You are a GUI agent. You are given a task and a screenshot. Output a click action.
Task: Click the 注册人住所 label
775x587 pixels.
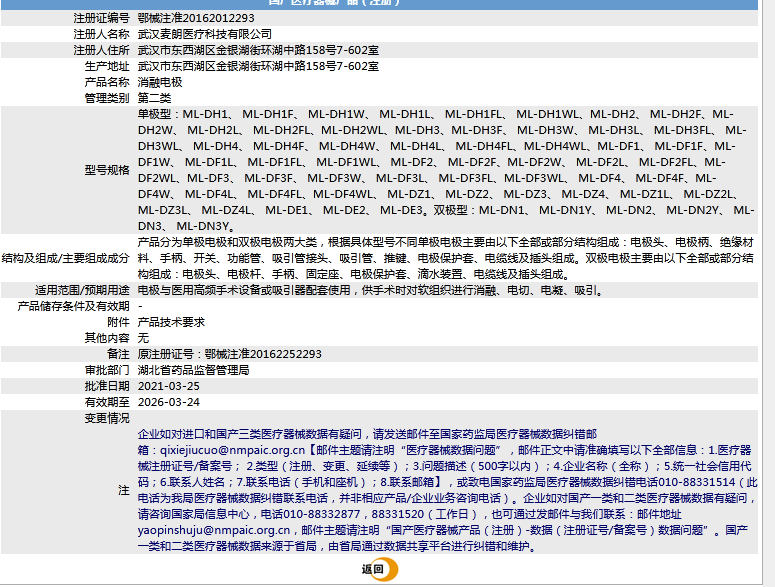pyautogui.click(x=101, y=50)
